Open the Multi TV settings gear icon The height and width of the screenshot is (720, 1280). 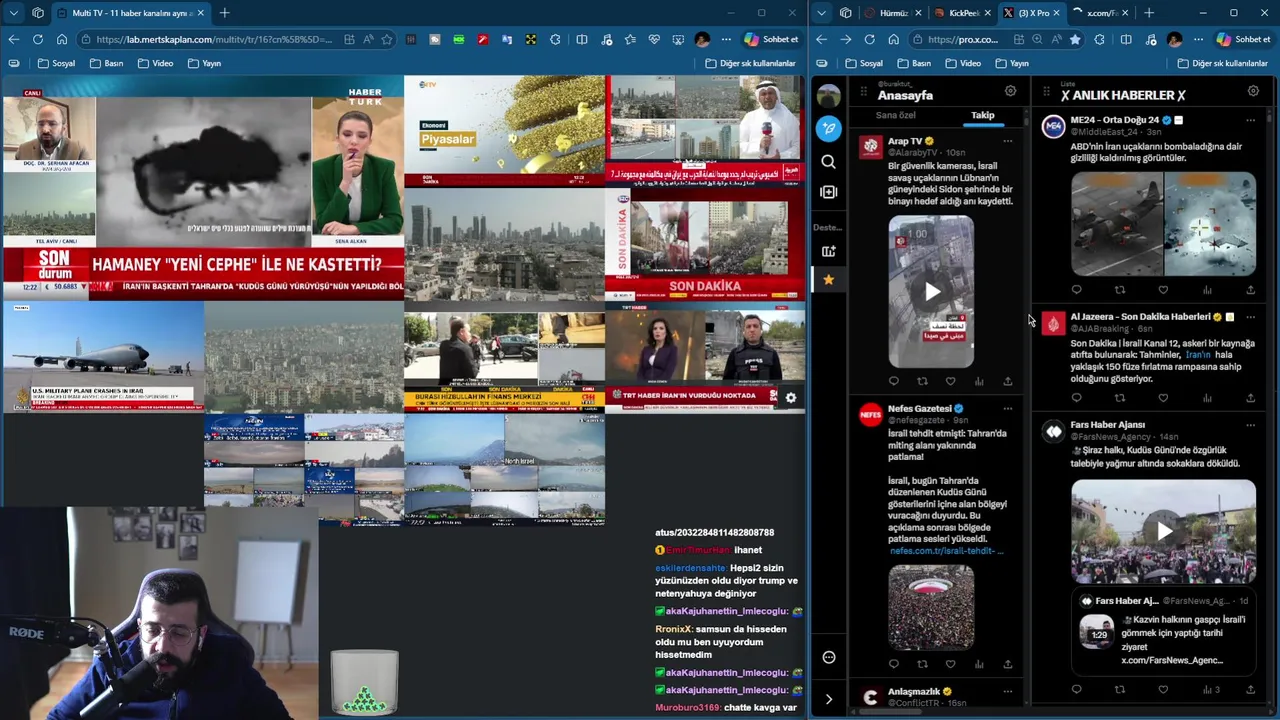click(790, 398)
